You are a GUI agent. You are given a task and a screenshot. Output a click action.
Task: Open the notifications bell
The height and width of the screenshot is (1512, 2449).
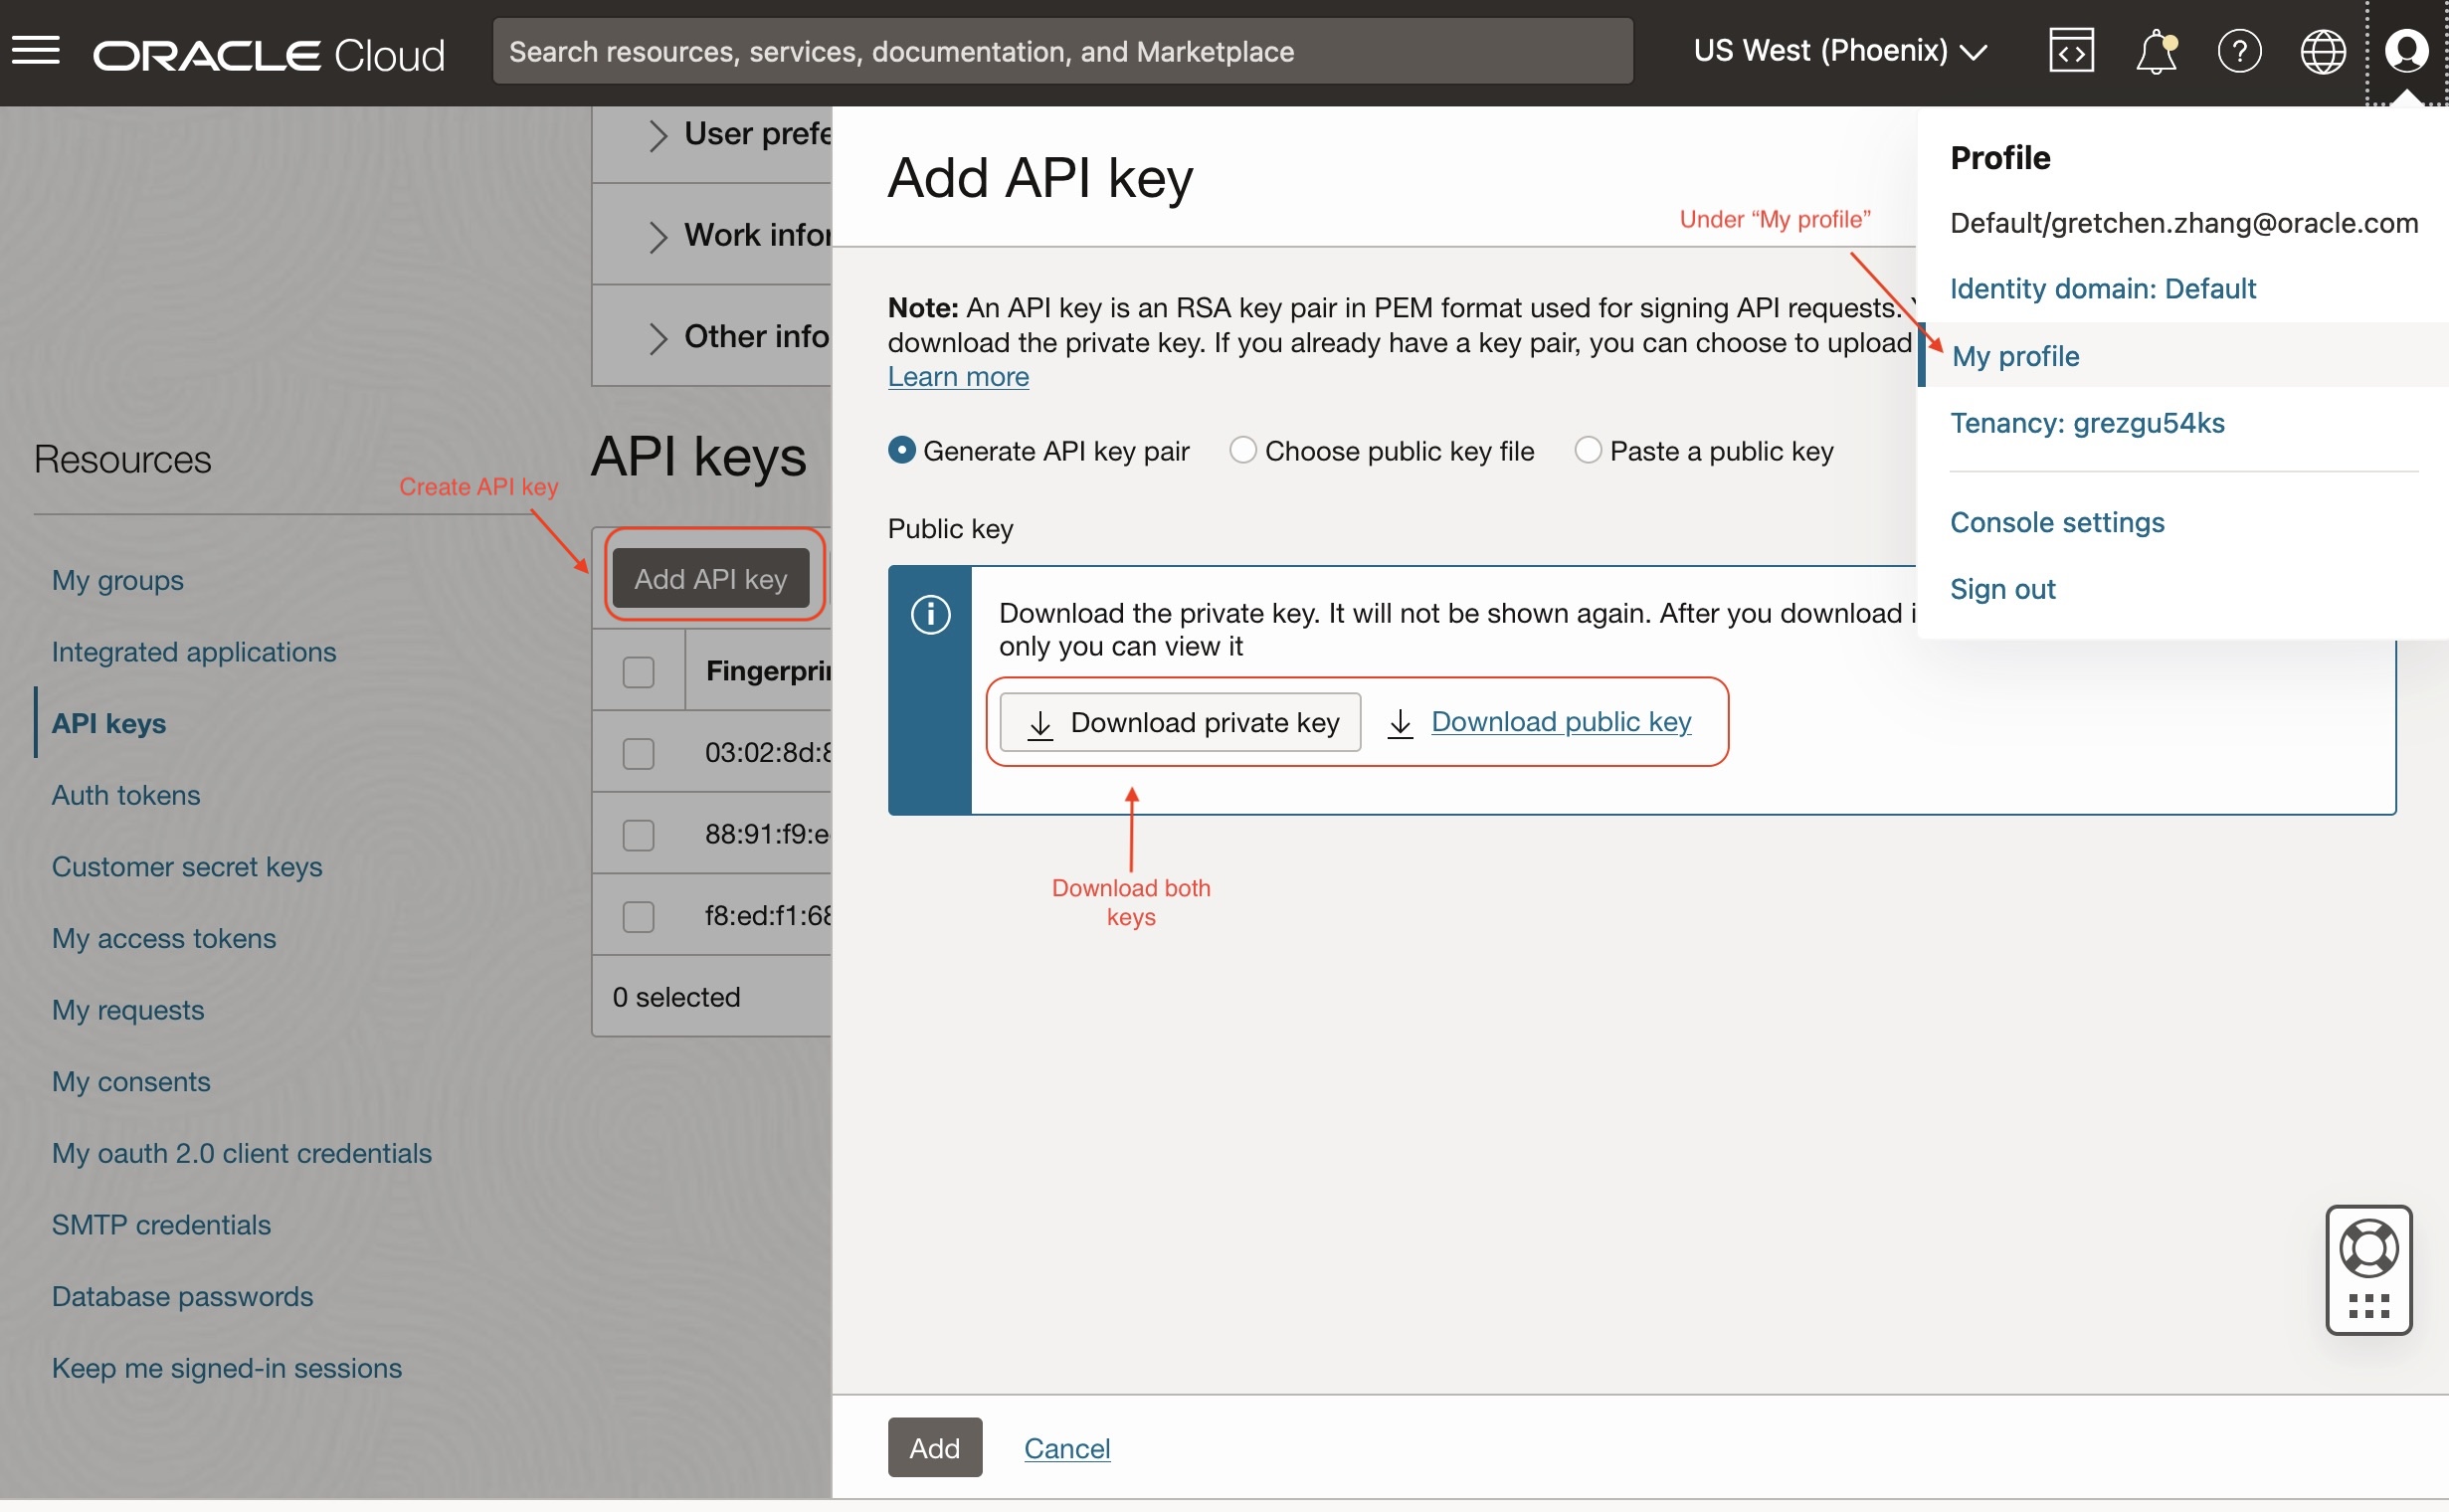coord(2156,52)
